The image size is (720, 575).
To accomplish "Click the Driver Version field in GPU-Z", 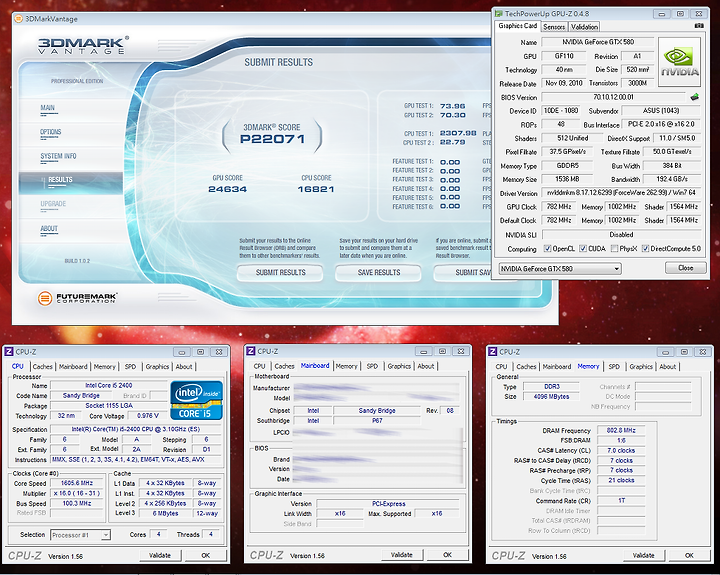I will (x=621, y=193).
